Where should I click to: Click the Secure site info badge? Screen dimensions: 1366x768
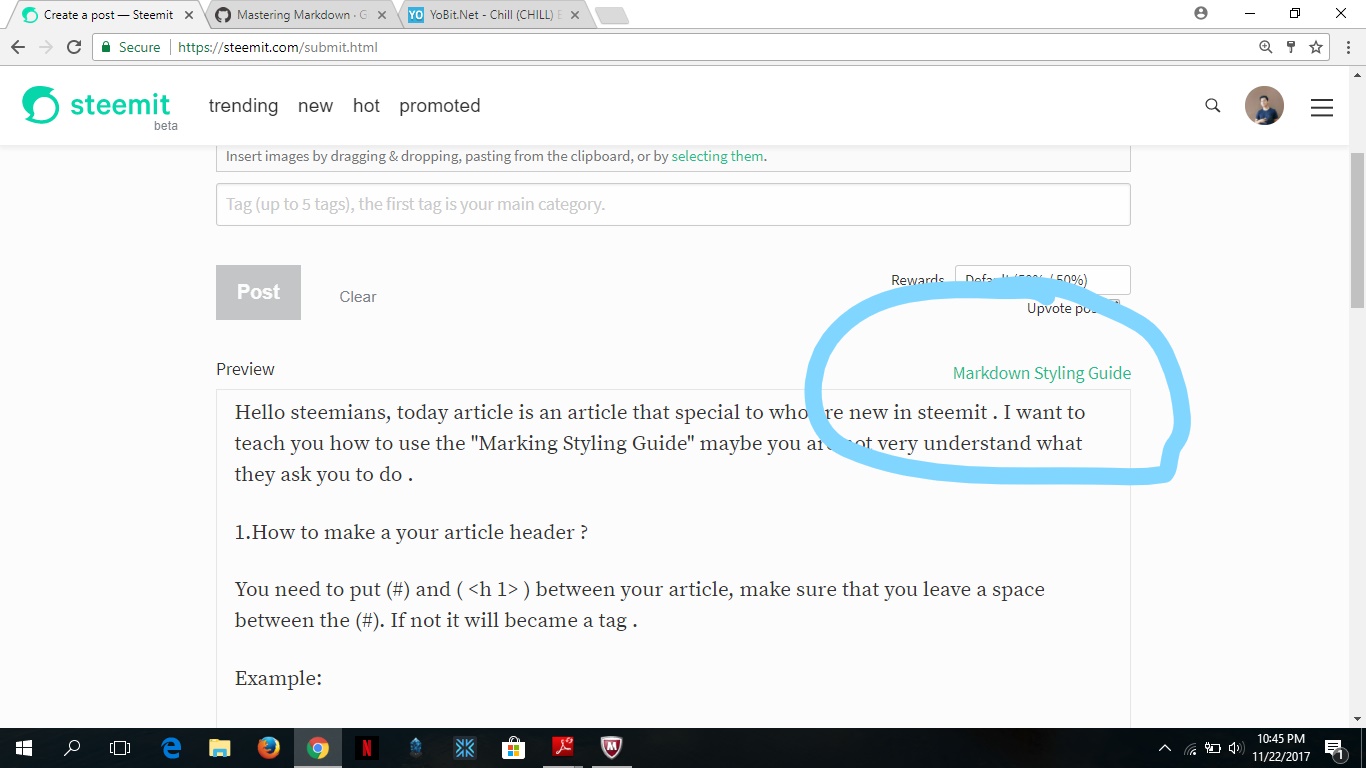[x=130, y=47]
